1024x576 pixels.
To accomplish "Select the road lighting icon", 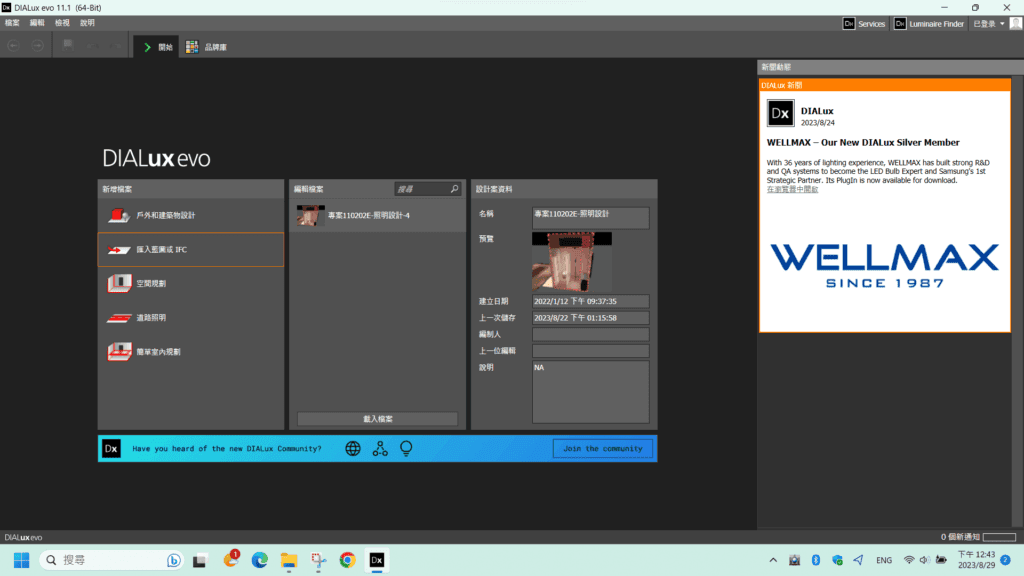I will coord(119,317).
